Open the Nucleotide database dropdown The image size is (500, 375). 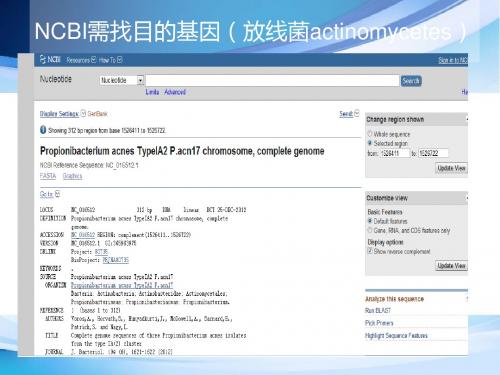122,80
